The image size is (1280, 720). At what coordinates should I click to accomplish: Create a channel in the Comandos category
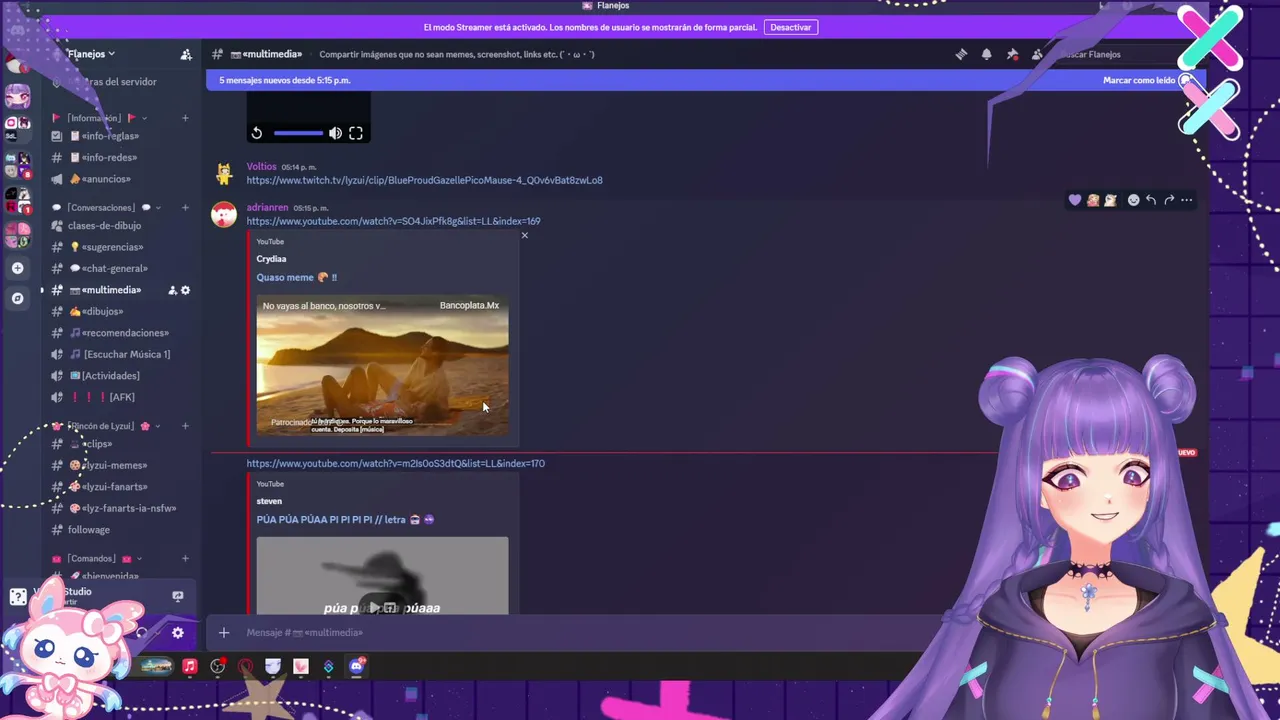point(185,558)
